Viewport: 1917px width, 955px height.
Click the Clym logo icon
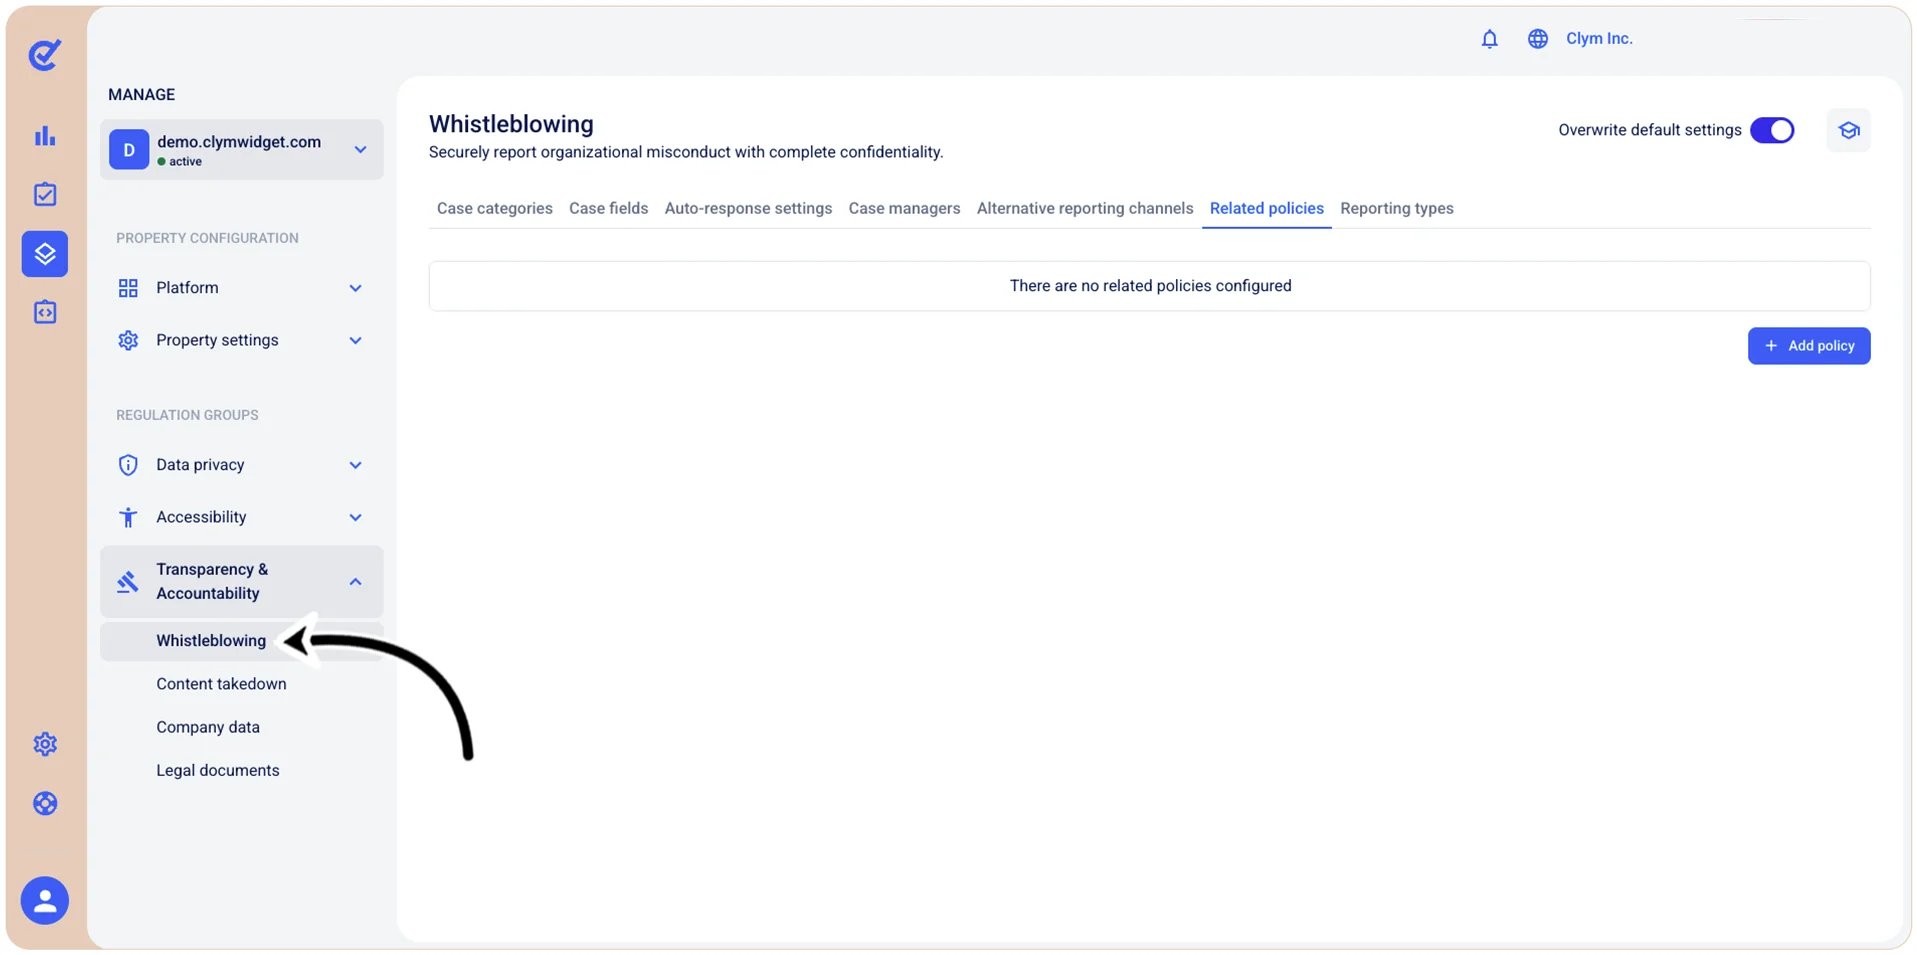click(x=45, y=55)
